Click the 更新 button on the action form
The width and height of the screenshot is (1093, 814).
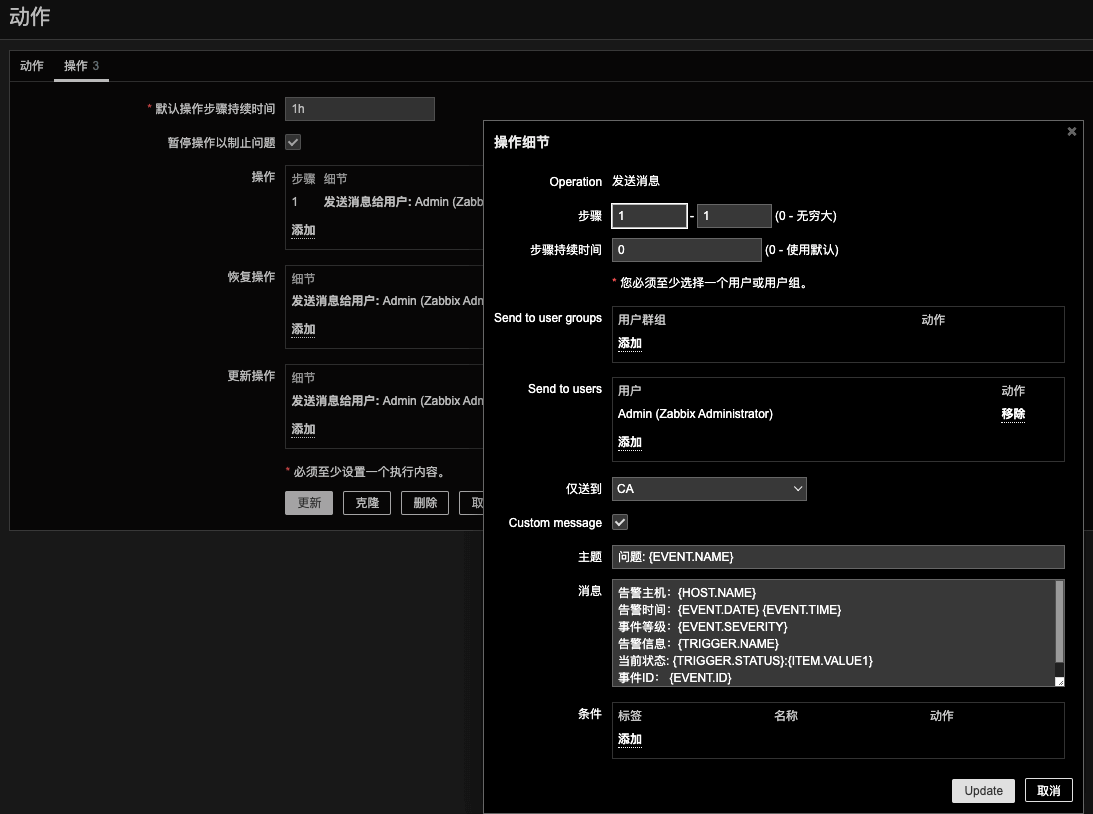[x=309, y=502]
